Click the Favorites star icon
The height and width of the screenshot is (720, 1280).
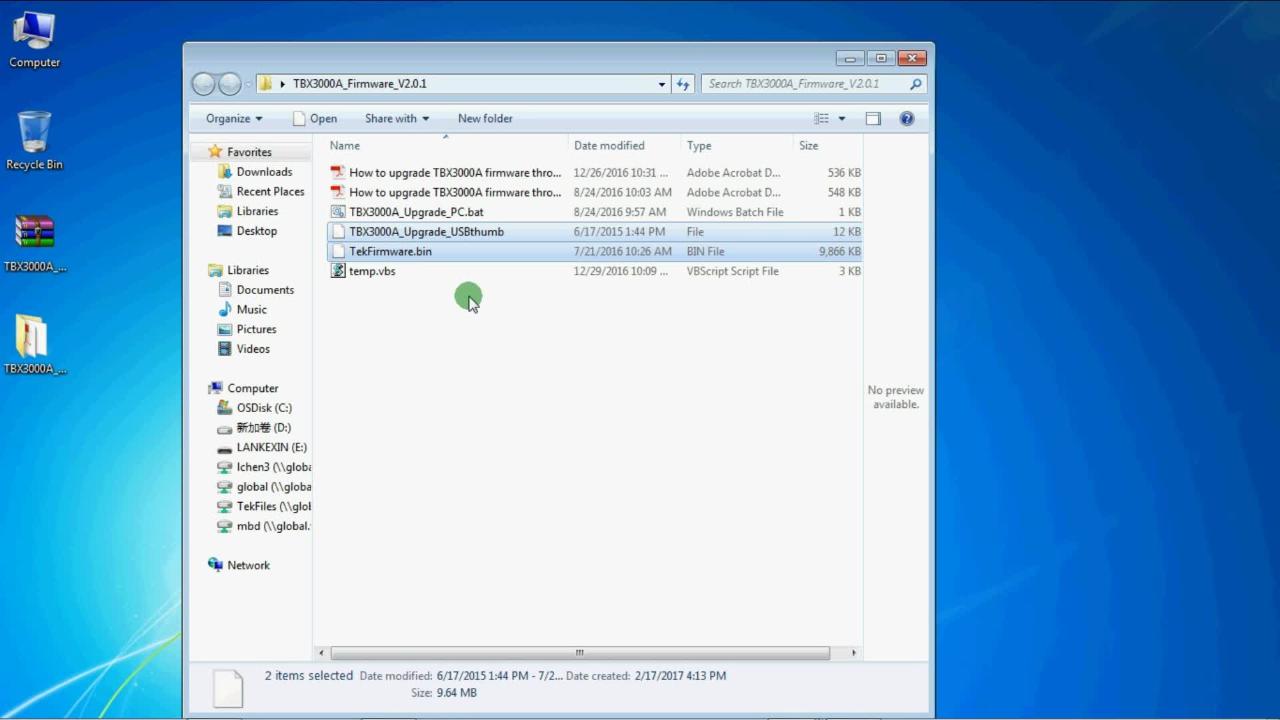[215, 152]
